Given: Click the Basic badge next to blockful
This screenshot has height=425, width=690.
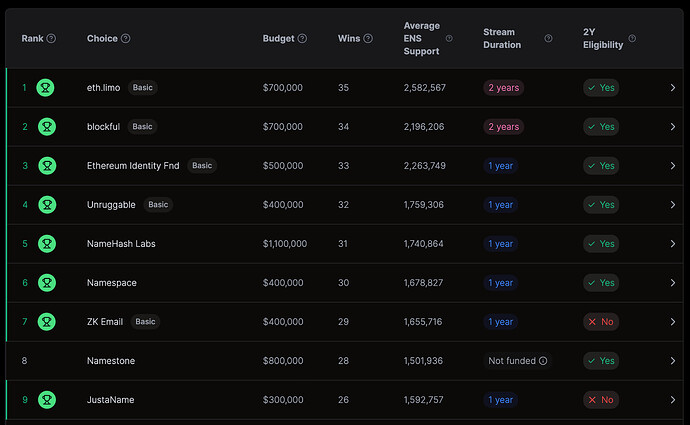Looking at the screenshot, I should [142, 127].
